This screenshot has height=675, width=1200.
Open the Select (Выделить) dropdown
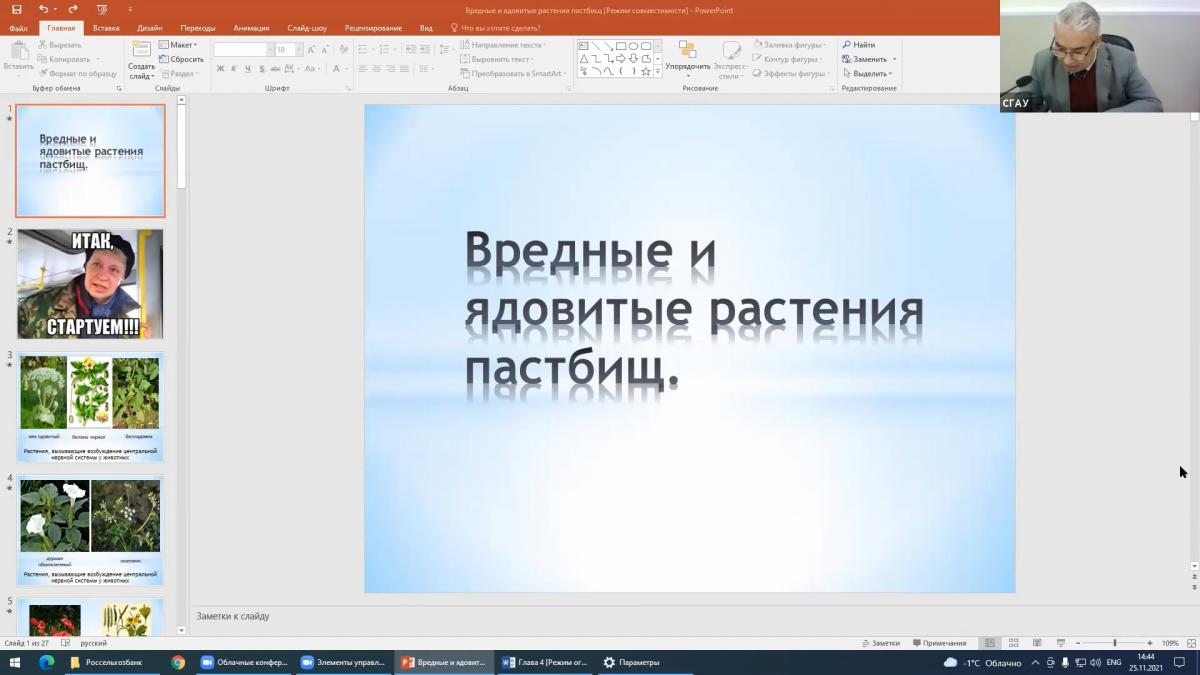pyautogui.click(x=866, y=73)
